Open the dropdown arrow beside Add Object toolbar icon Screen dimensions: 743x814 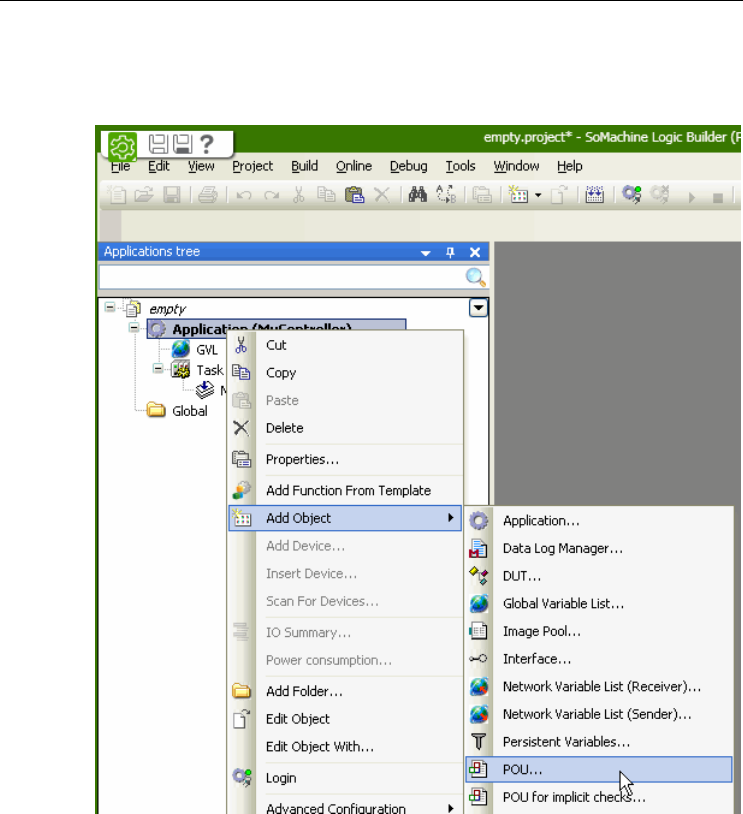click(538, 196)
